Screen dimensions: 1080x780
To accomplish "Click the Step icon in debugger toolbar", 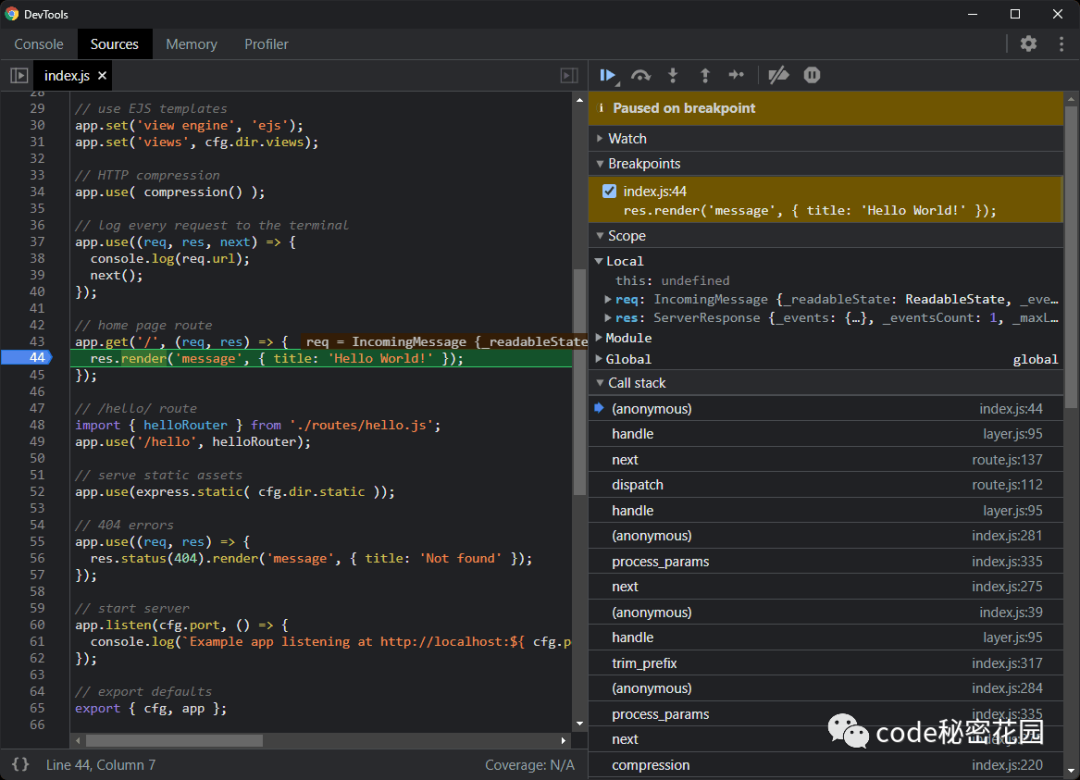I will coord(736,75).
